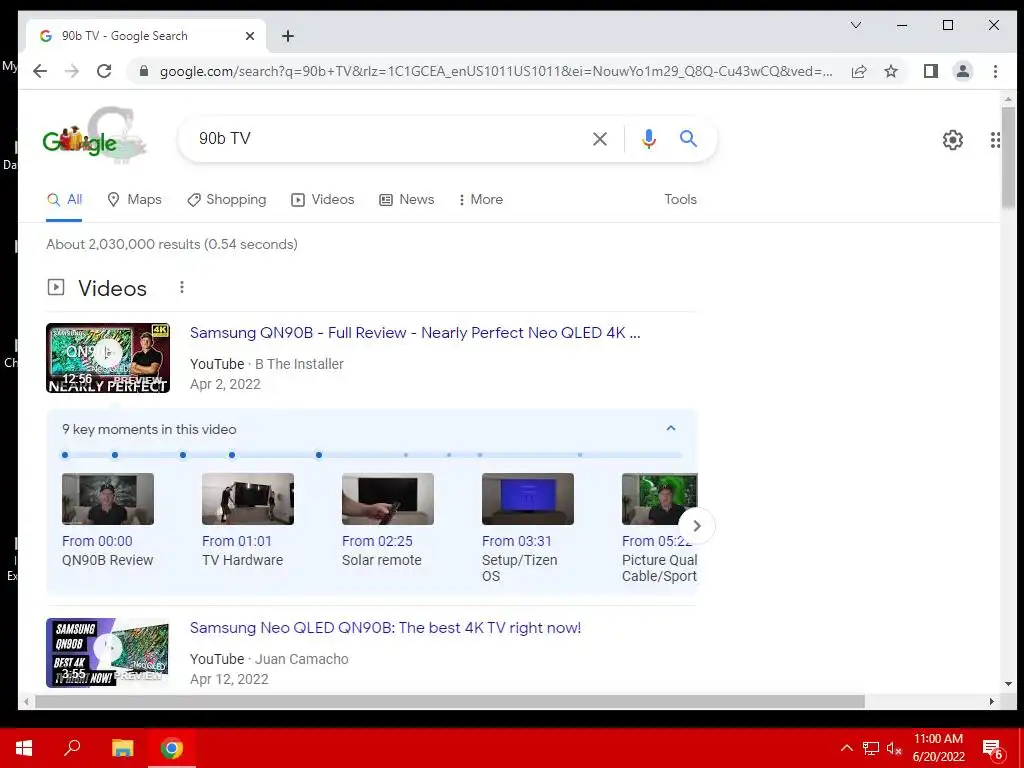View site info lock icon
This screenshot has width=1024, height=768.
(x=144, y=71)
